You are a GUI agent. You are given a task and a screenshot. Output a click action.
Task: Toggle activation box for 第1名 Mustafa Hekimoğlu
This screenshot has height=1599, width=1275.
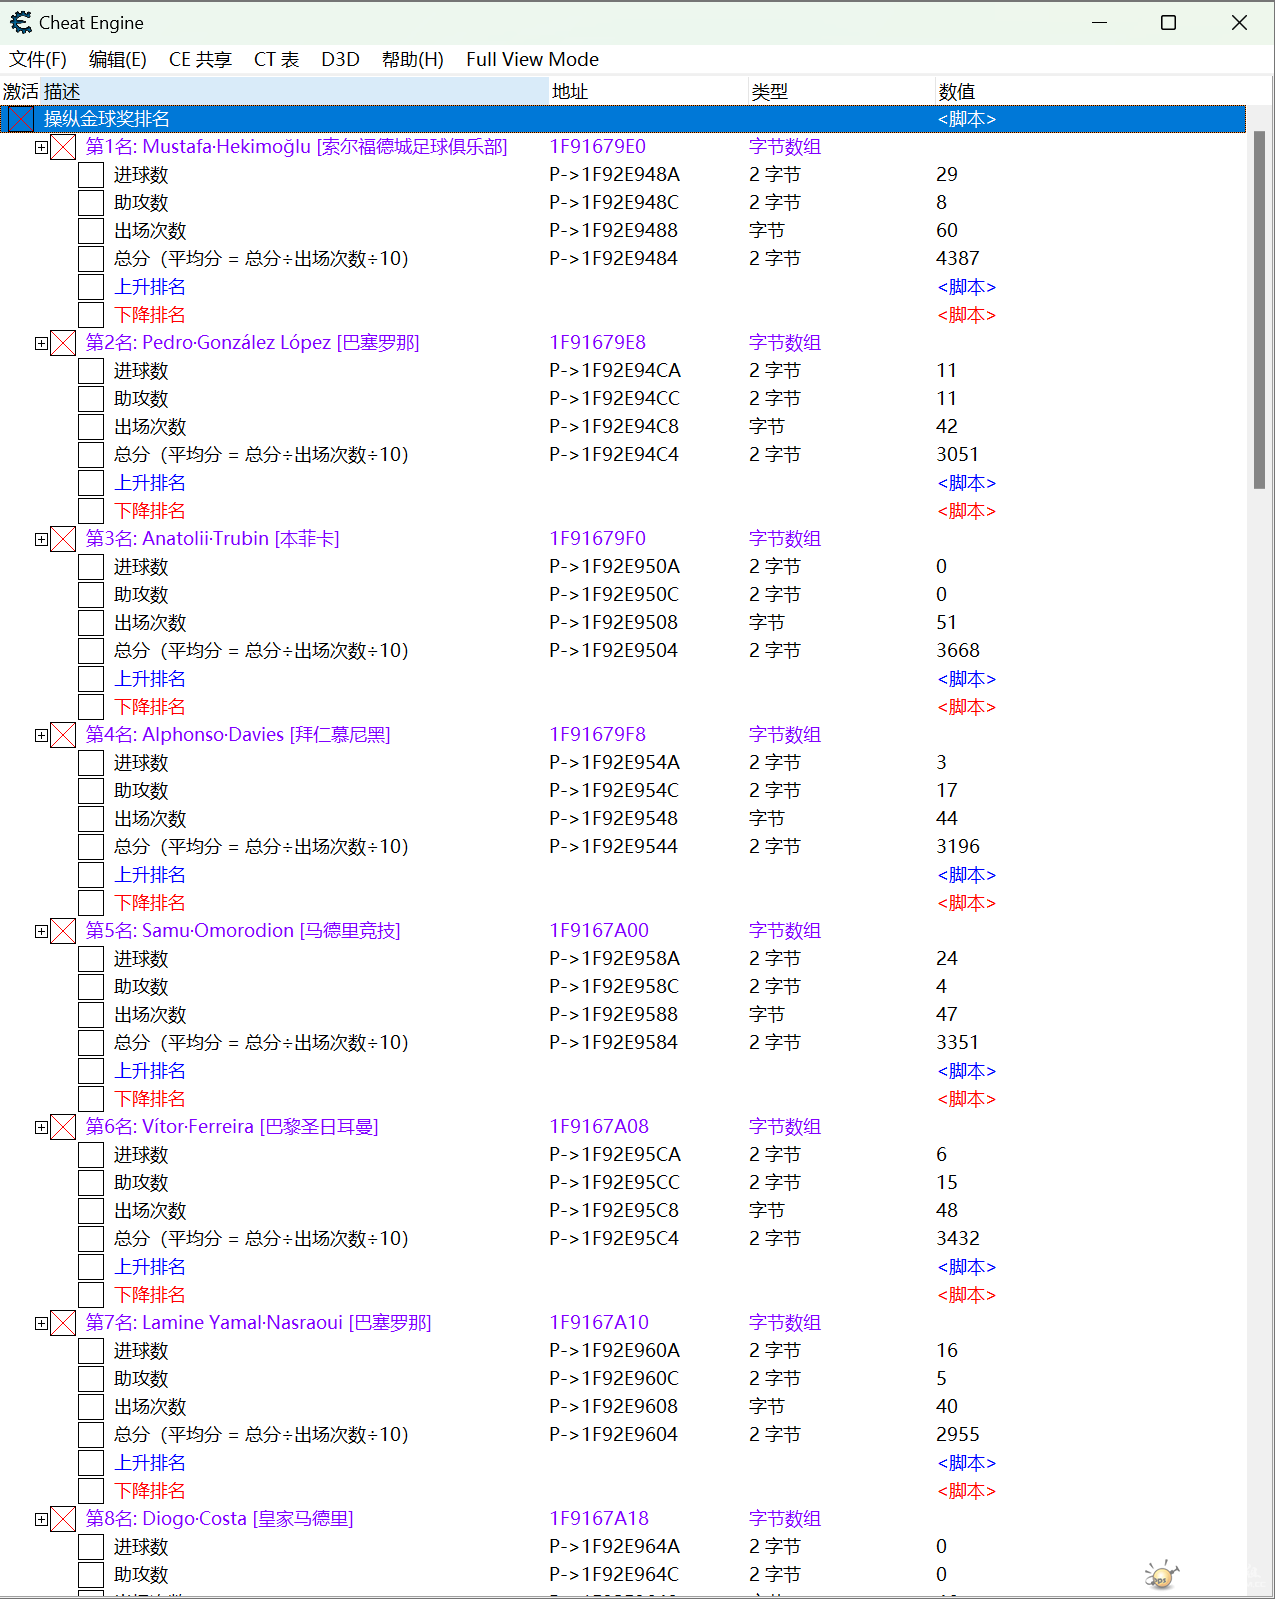coord(63,147)
